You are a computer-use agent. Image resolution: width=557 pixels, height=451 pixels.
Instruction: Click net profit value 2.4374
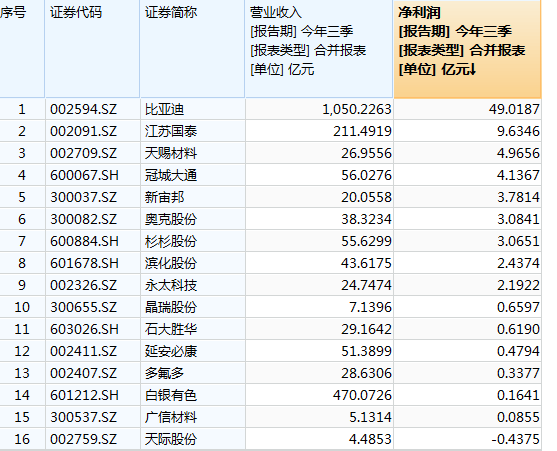518,263
